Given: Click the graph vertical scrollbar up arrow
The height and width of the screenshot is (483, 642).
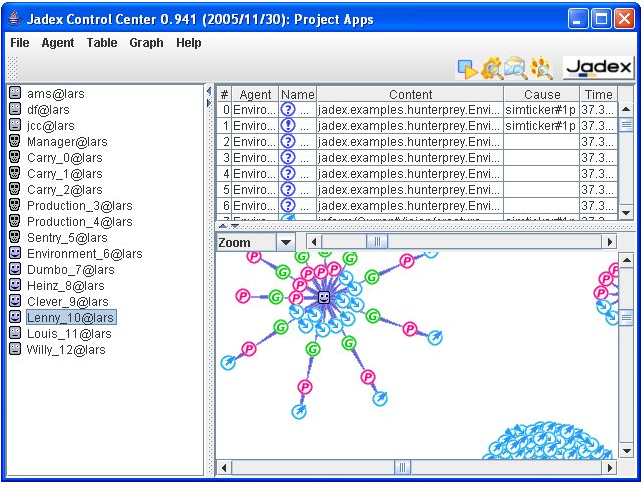Looking at the screenshot, I should coord(626,260).
